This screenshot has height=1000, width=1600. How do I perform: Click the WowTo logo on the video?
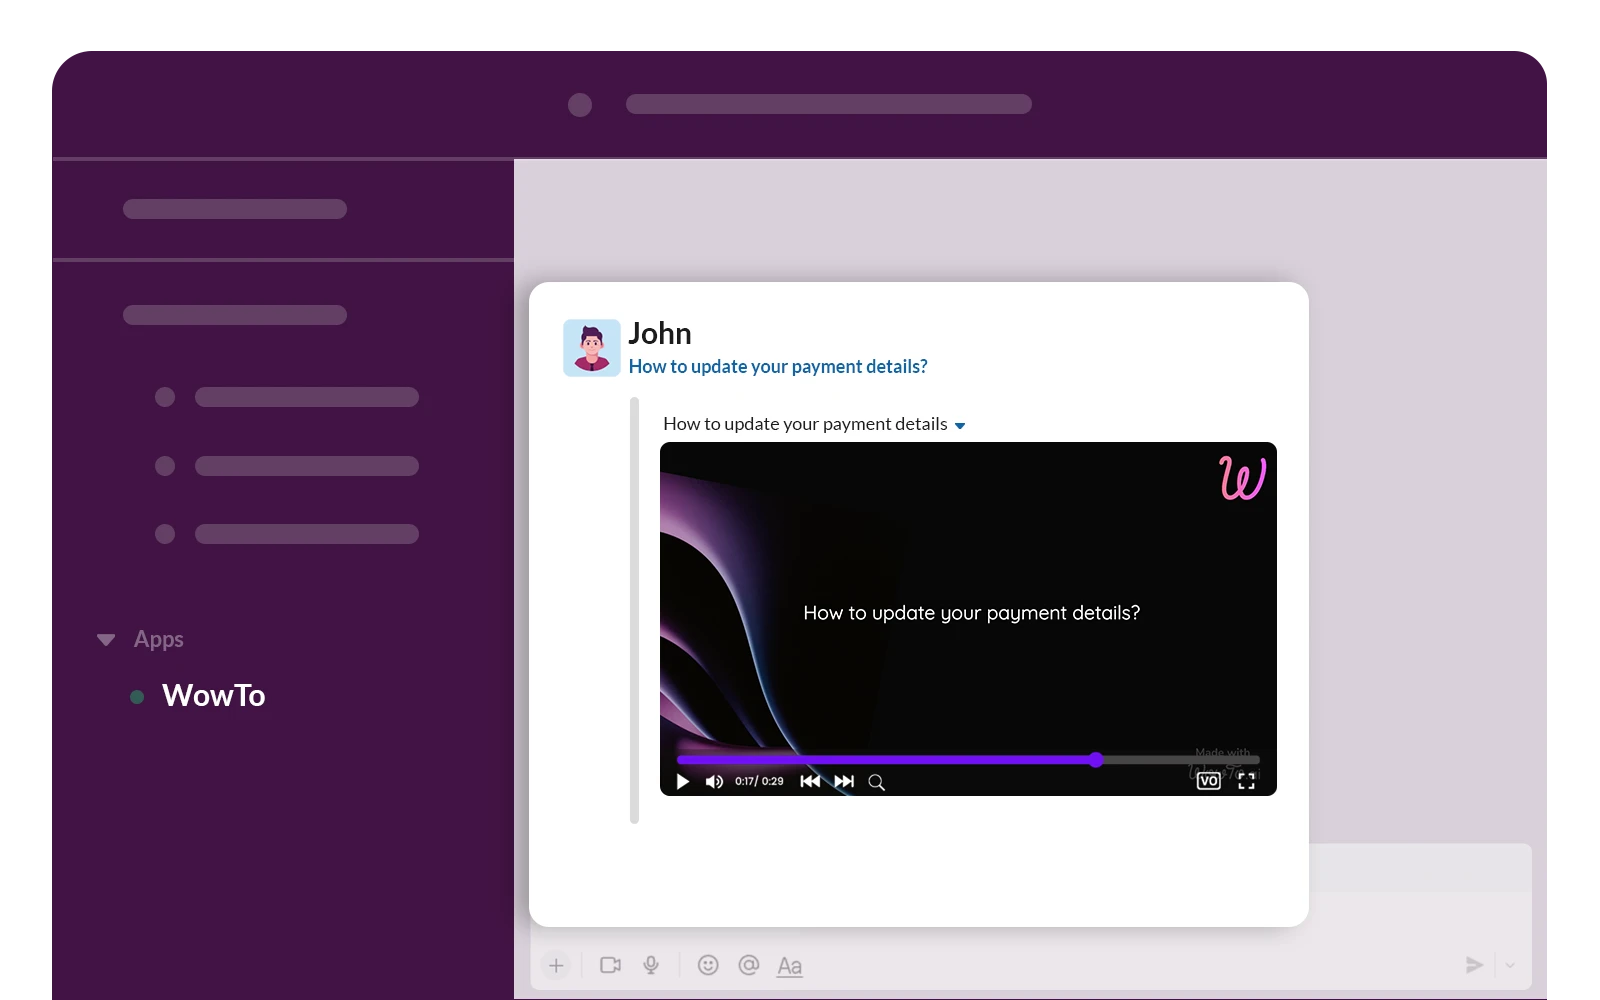point(1241,478)
